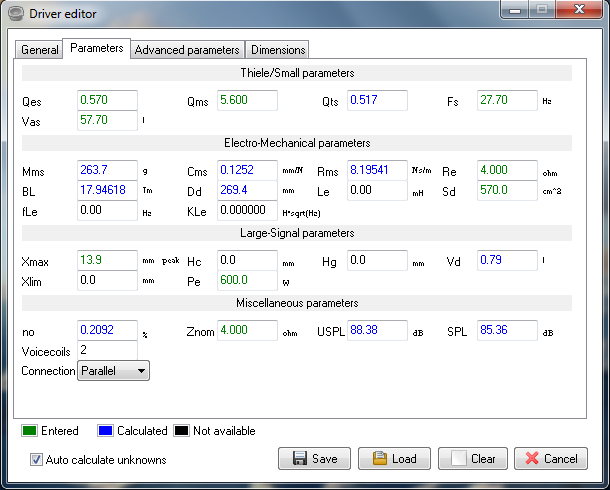Click the Le inductance field
The image size is (610, 490).
[377, 190]
